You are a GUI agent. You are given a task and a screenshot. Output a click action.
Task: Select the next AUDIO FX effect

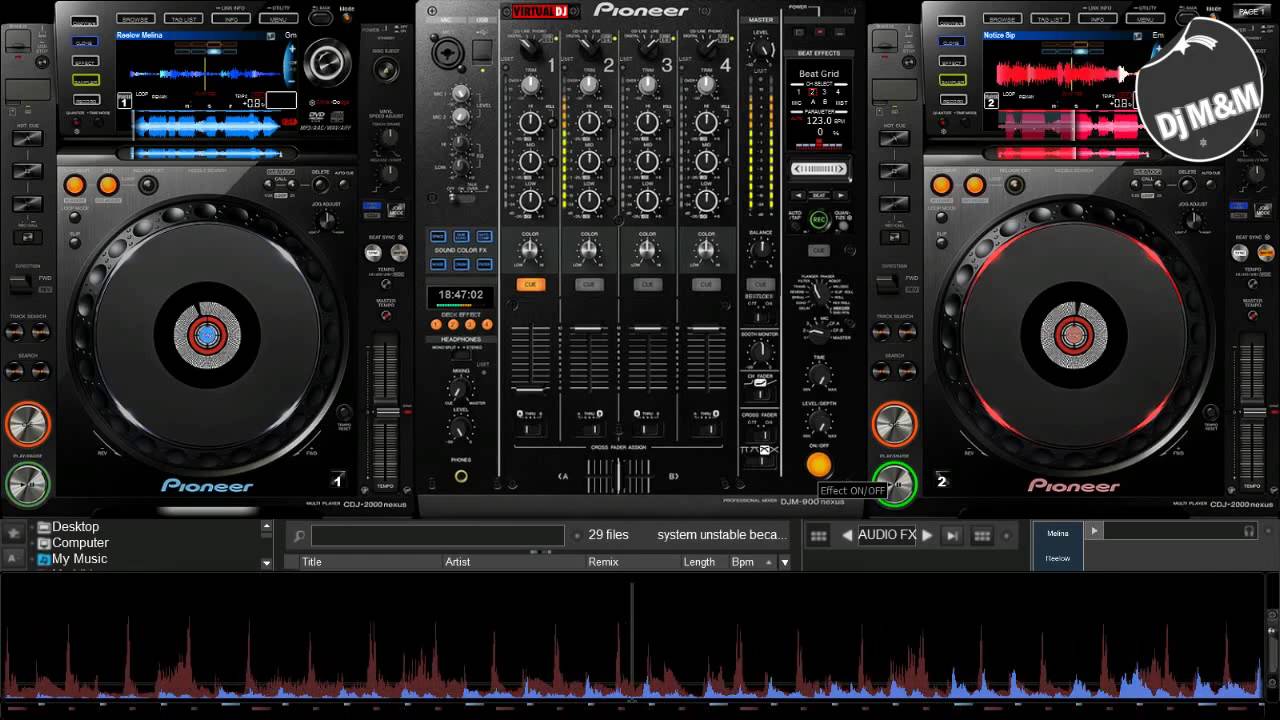pos(927,535)
